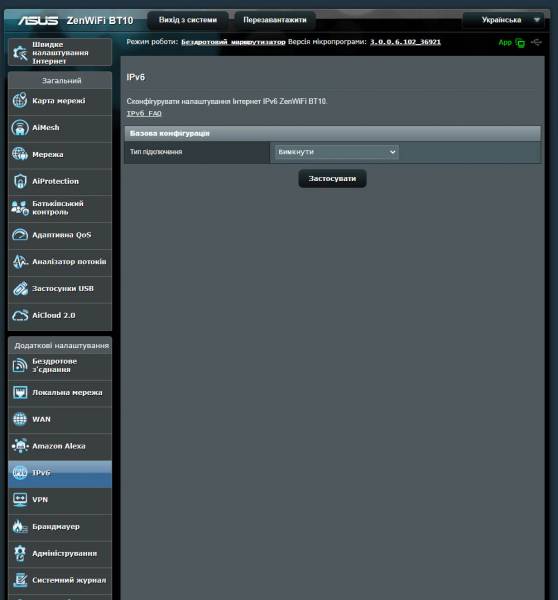Screen dimensions: 558x600
Task: Click the Тип підключення label
Action: pyautogui.click(x=156, y=152)
